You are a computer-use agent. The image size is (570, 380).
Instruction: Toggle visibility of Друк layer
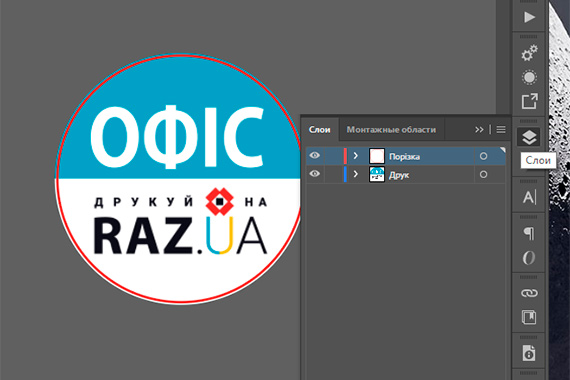pyautogui.click(x=314, y=174)
